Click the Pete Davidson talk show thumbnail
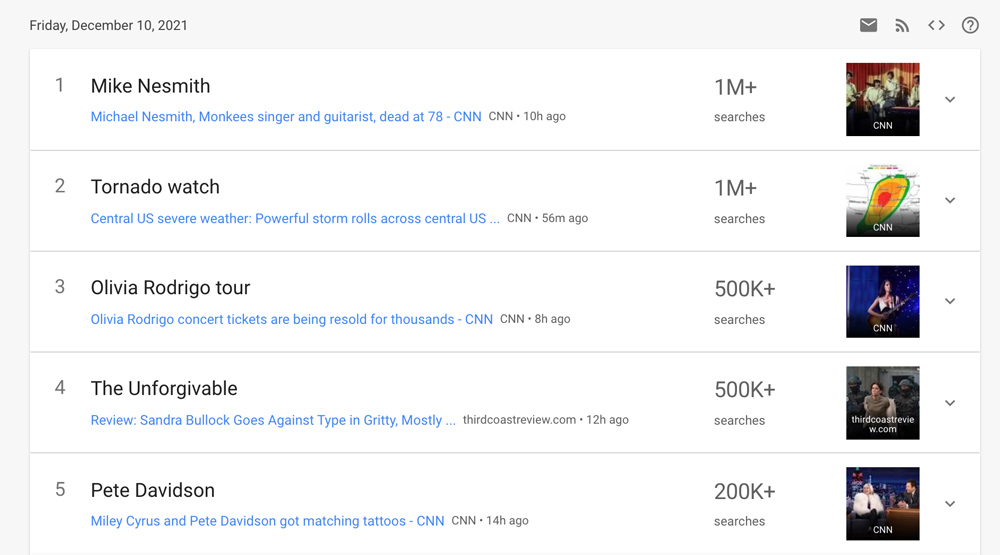Screen dimensions: 1000x555 click(x=883, y=503)
